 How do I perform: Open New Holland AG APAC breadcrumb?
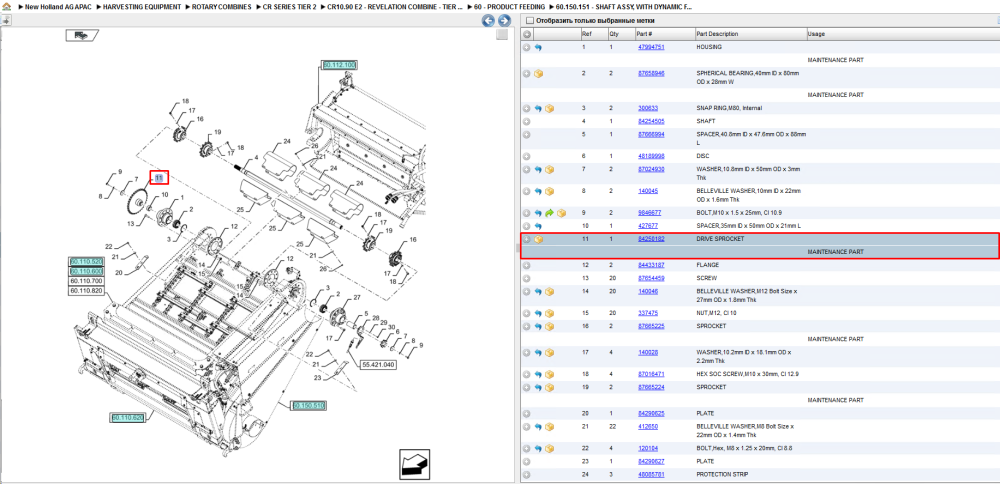[x=57, y=6]
